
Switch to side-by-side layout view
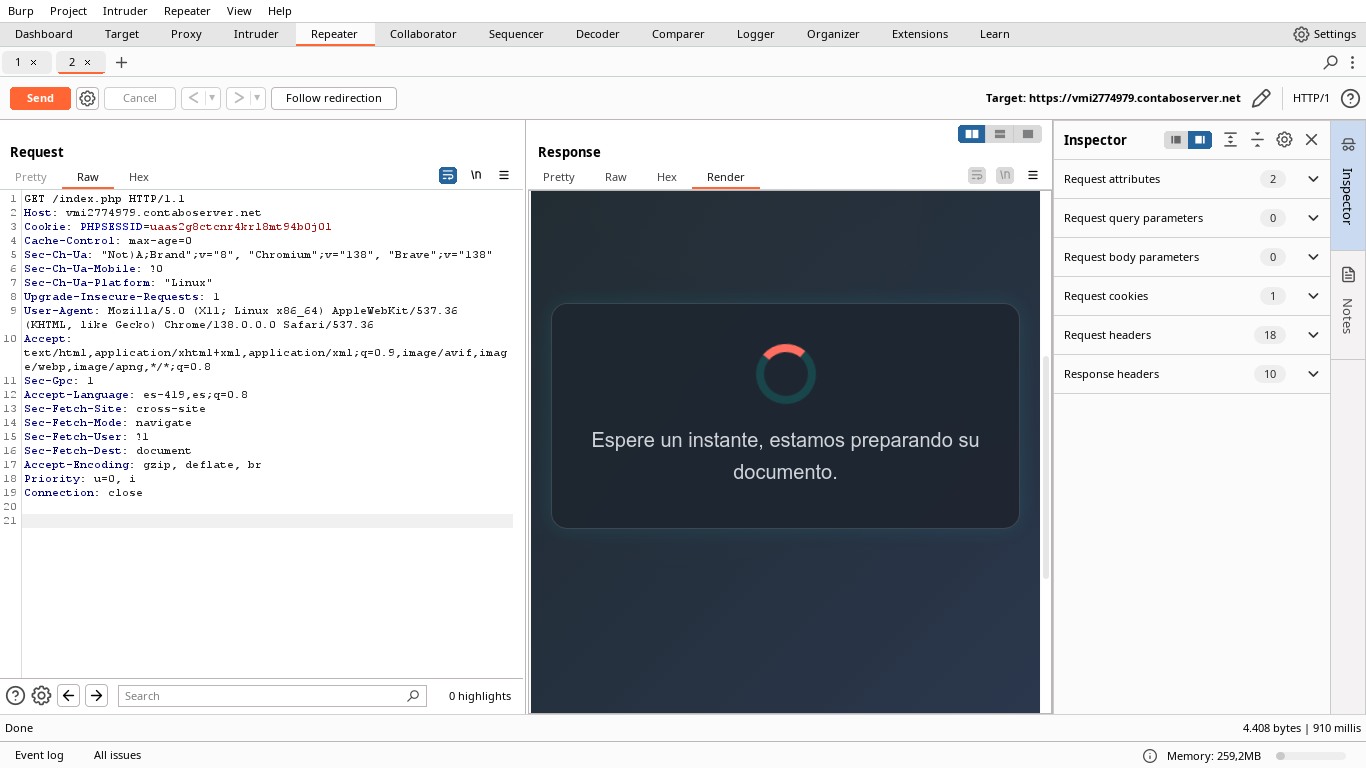tap(971, 134)
